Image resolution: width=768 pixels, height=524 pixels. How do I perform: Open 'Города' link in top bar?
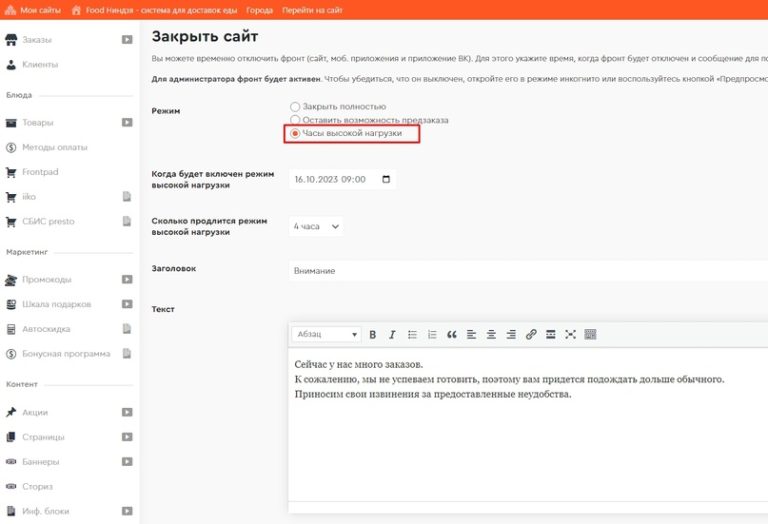pyautogui.click(x=261, y=9)
